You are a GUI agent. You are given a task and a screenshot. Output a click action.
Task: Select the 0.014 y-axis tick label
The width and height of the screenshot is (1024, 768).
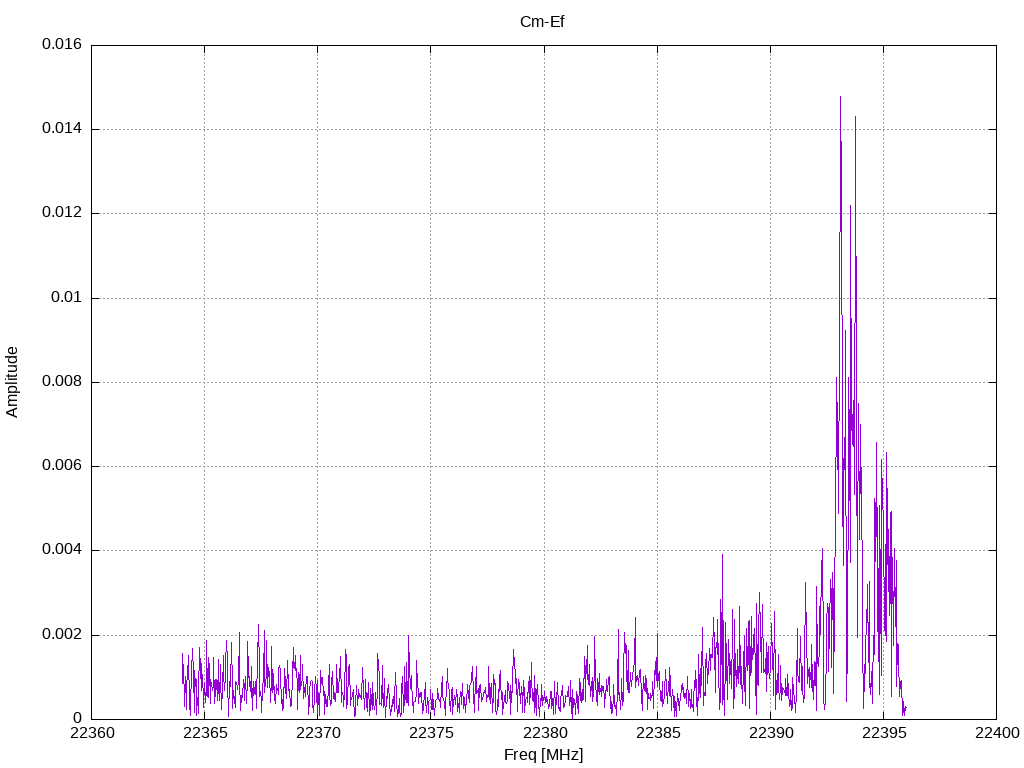(x=61, y=129)
